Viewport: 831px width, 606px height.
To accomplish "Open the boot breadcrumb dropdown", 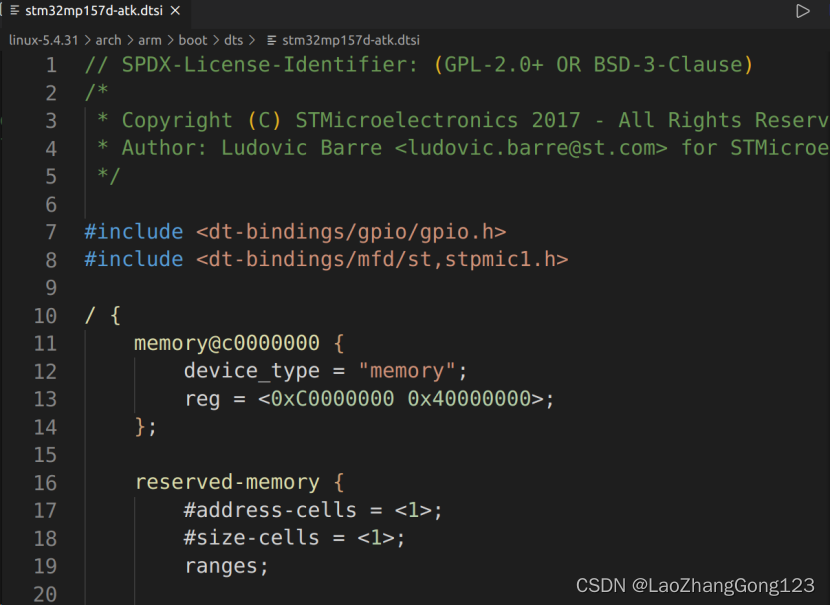I will [x=193, y=40].
